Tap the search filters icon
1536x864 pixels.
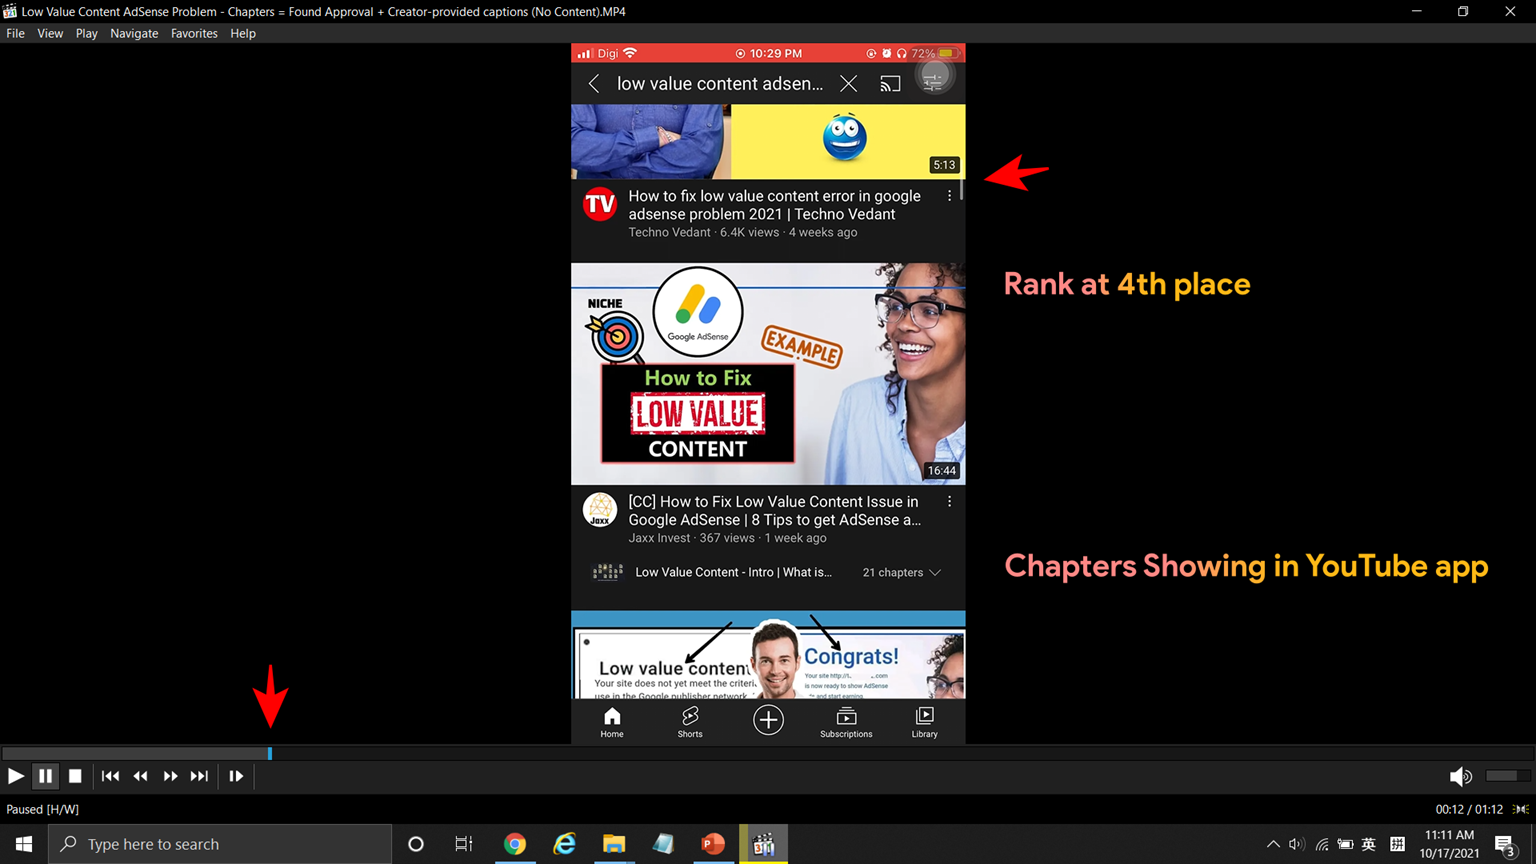click(x=933, y=81)
